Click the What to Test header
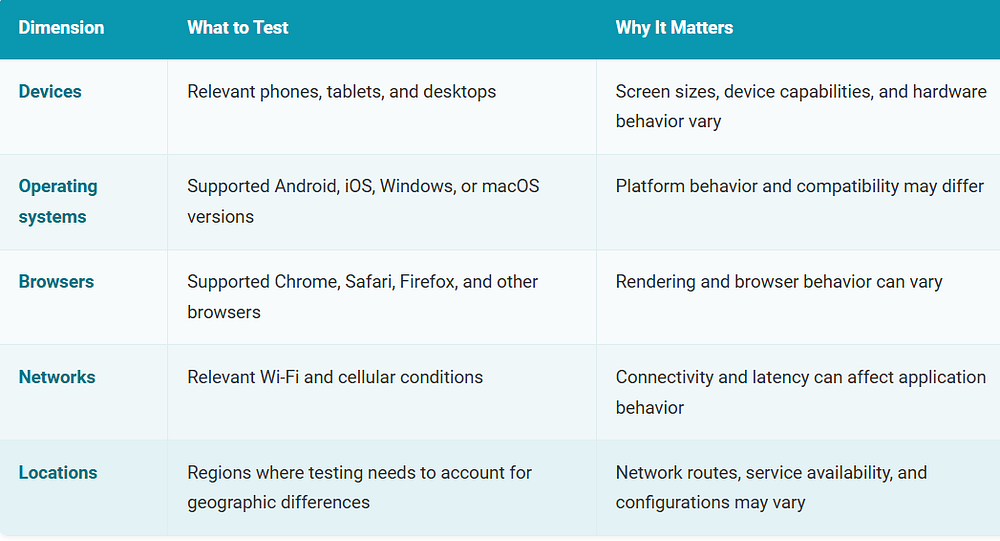 click(237, 27)
